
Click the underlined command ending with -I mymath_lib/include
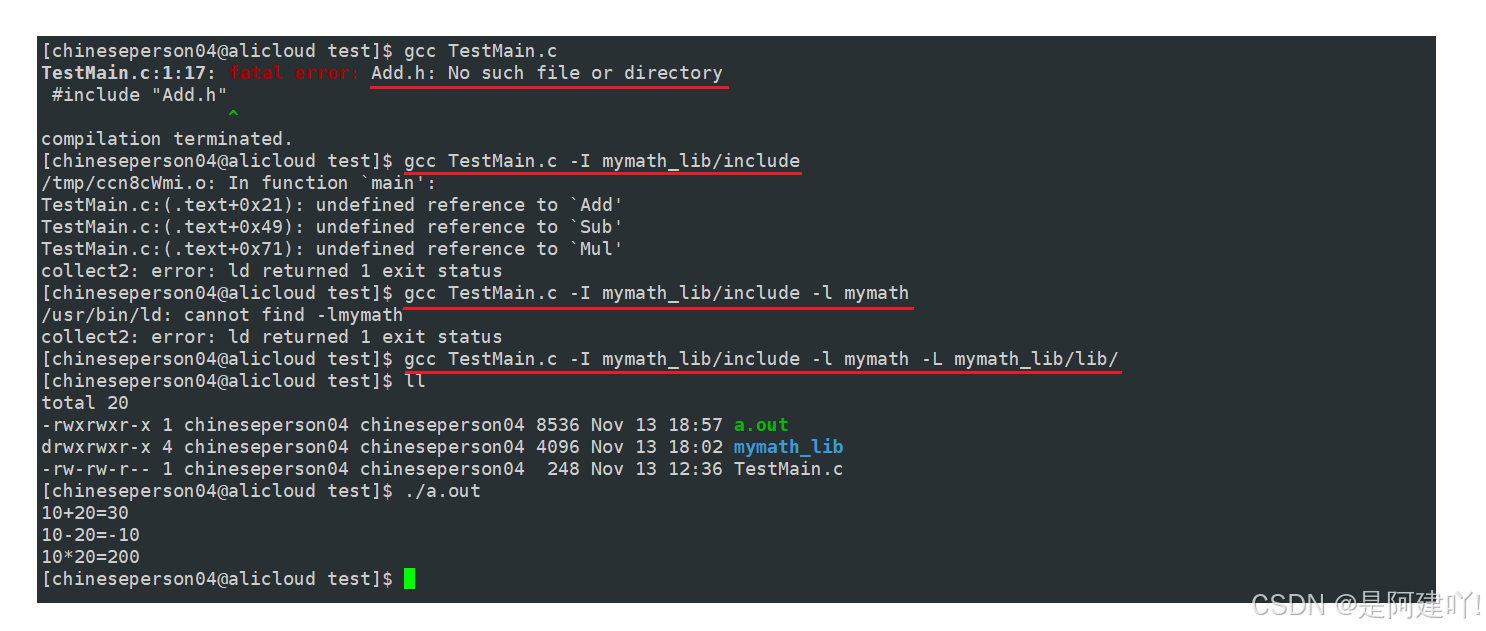tap(602, 161)
